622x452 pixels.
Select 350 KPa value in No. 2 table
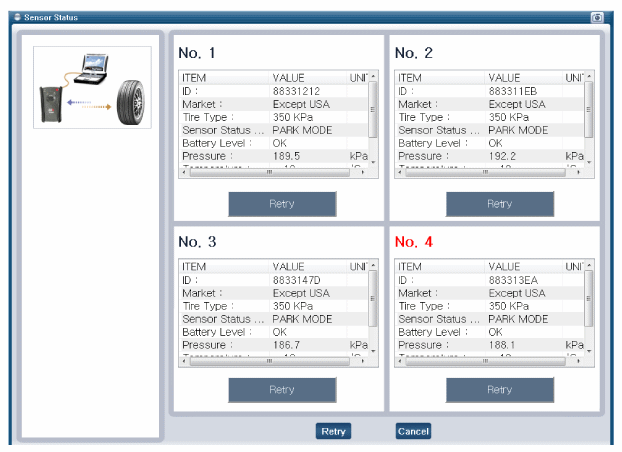[x=509, y=117]
